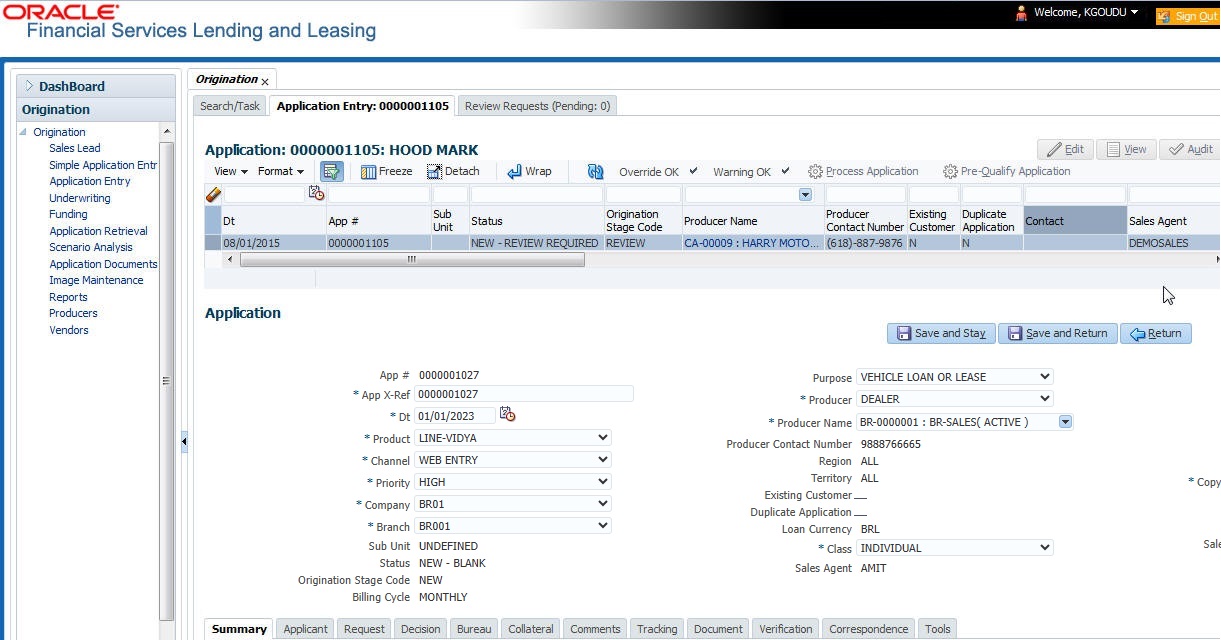
Task: Click the Audit button
Action: [x=1190, y=149]
